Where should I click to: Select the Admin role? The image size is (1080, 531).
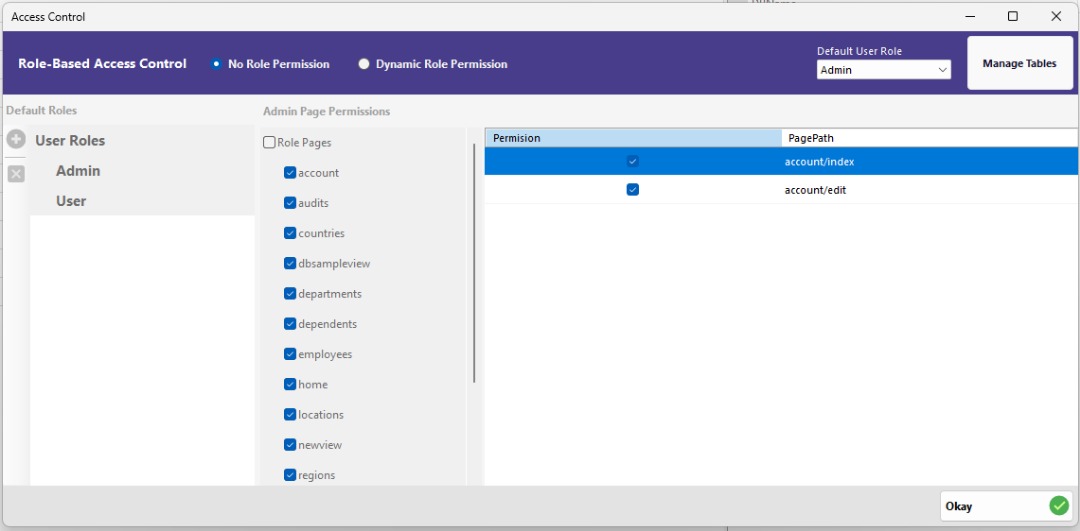[x=78, y=171]
